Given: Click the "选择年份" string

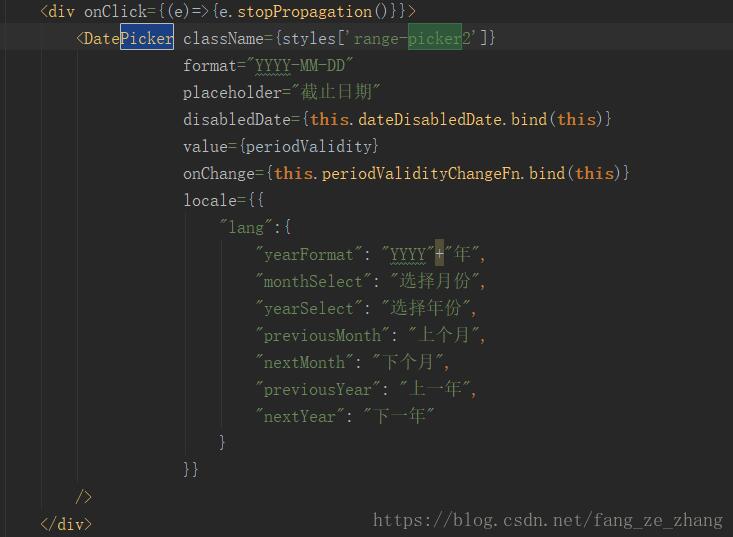Looking at the screenshot, I should [426, 308].
